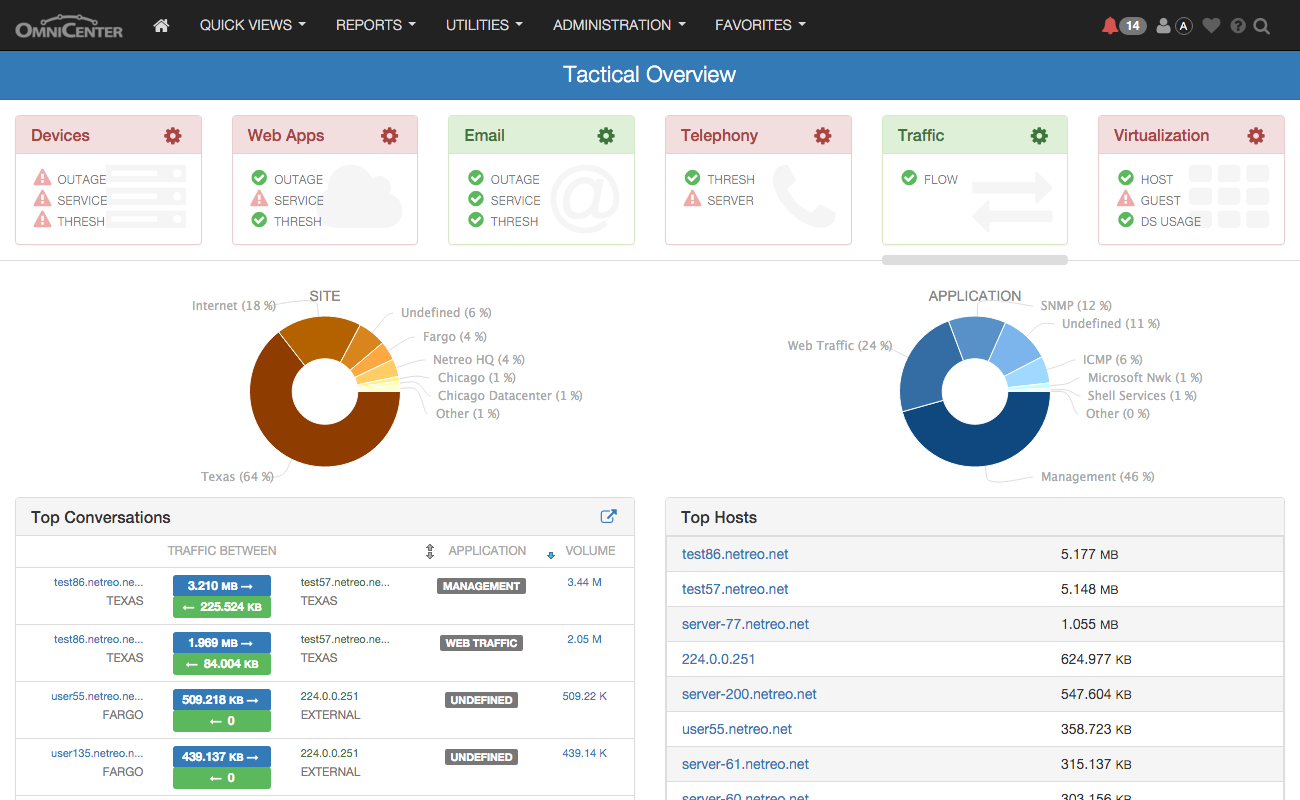1300x800 pixels.
Task: Click the heart favorites icon in top bar
Action: [x=1211, y=25]
